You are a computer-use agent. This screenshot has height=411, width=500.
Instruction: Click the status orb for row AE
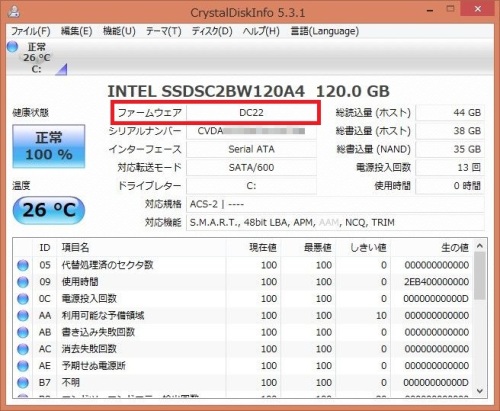23,366
